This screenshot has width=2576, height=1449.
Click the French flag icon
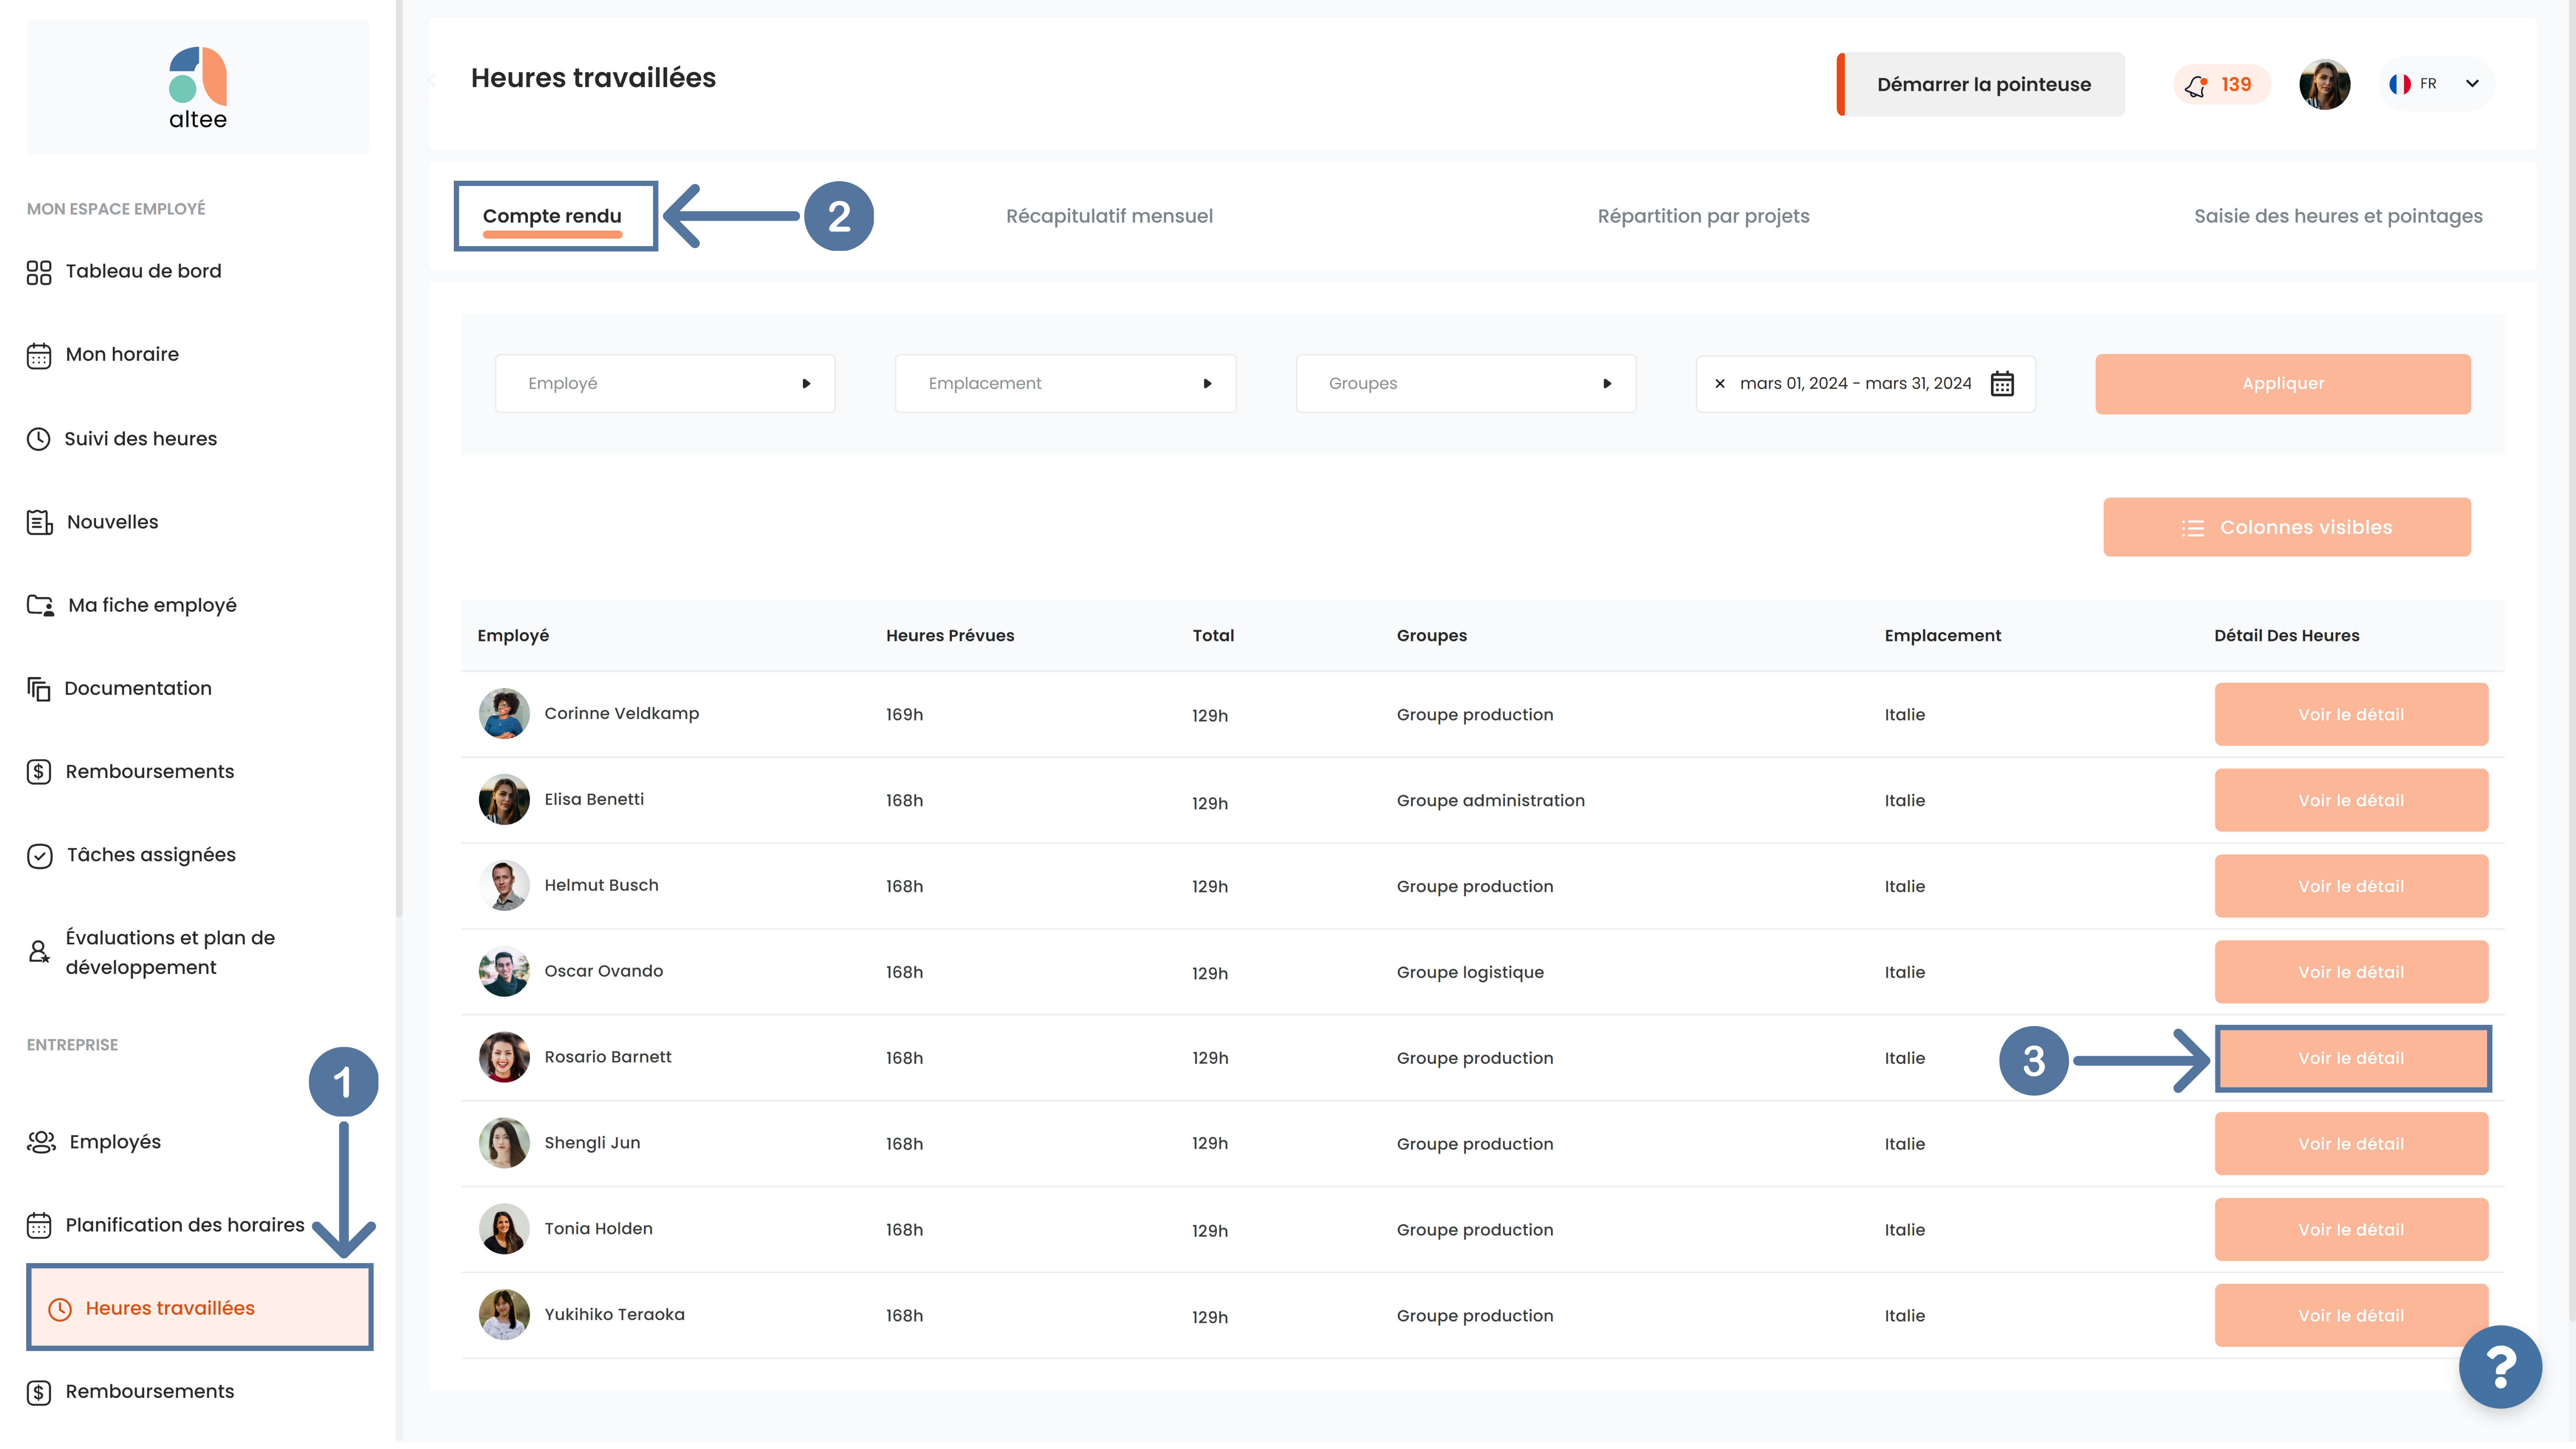pyautogui.click(x=2400, y=84)
